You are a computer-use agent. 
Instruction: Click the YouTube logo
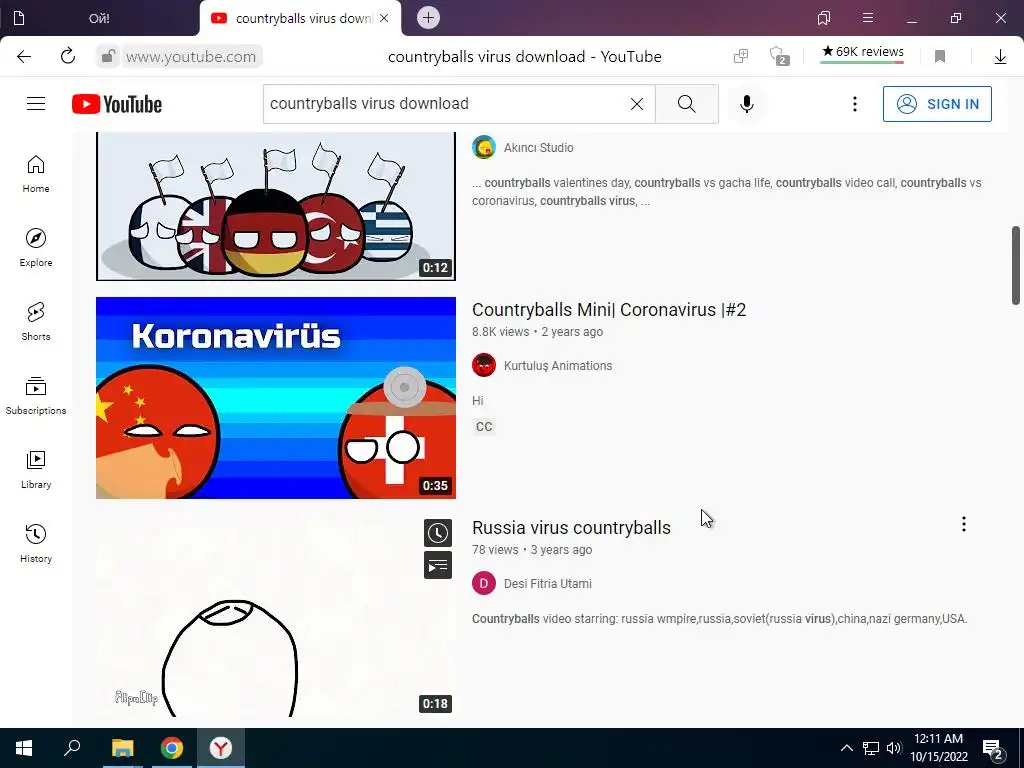click(117, 104)
